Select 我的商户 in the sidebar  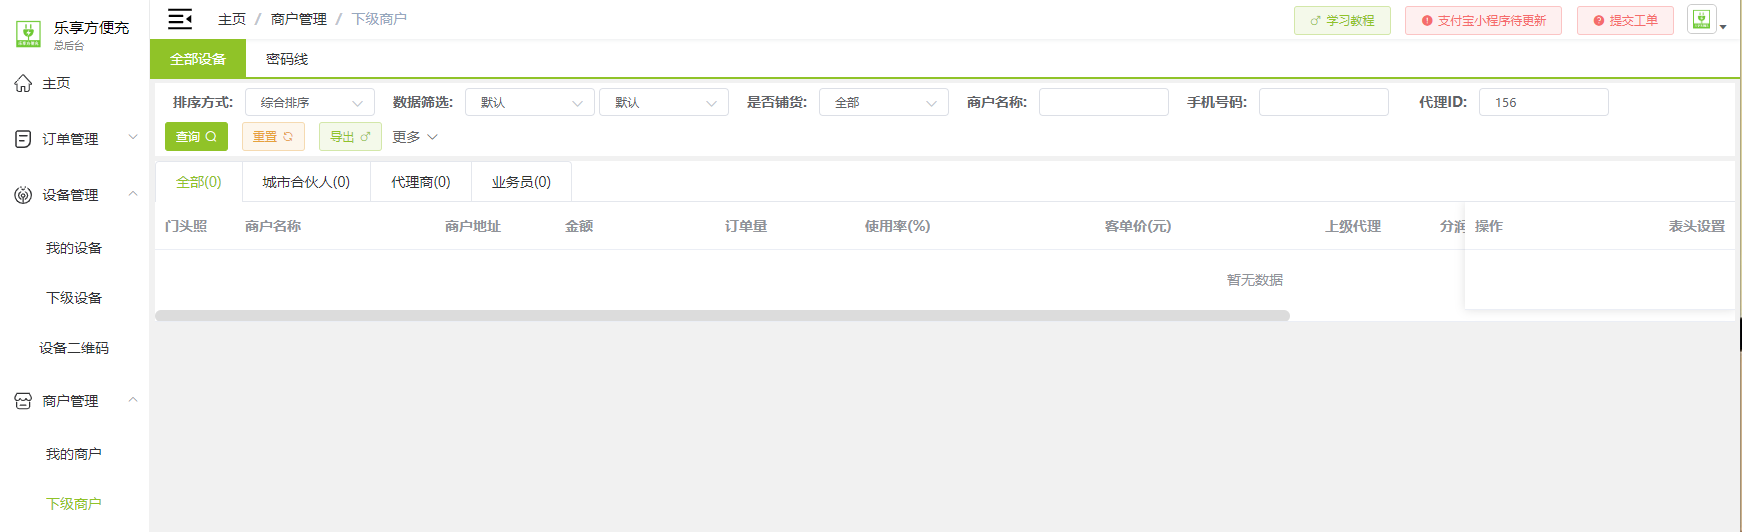point(74,454)
